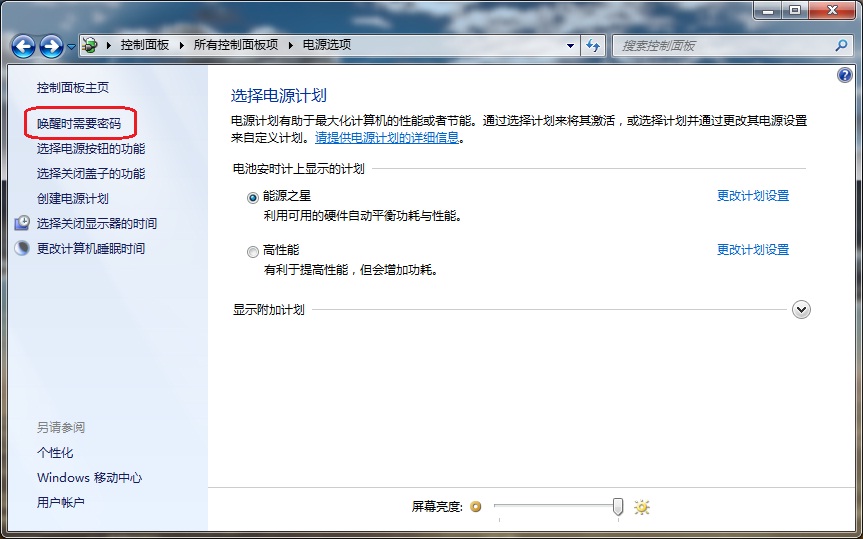Open 用户帐户 link
The image size is (863, 539).
tap(61, 503)
